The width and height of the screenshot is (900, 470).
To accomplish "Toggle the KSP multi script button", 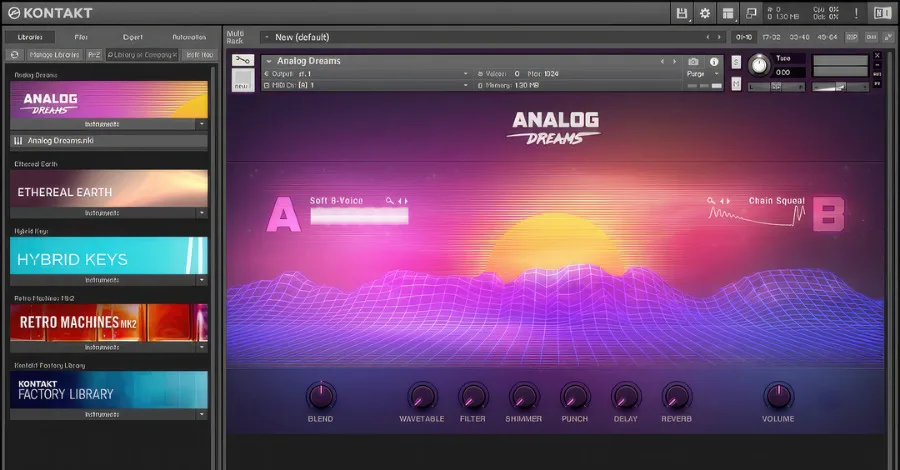I will [852, 37].
